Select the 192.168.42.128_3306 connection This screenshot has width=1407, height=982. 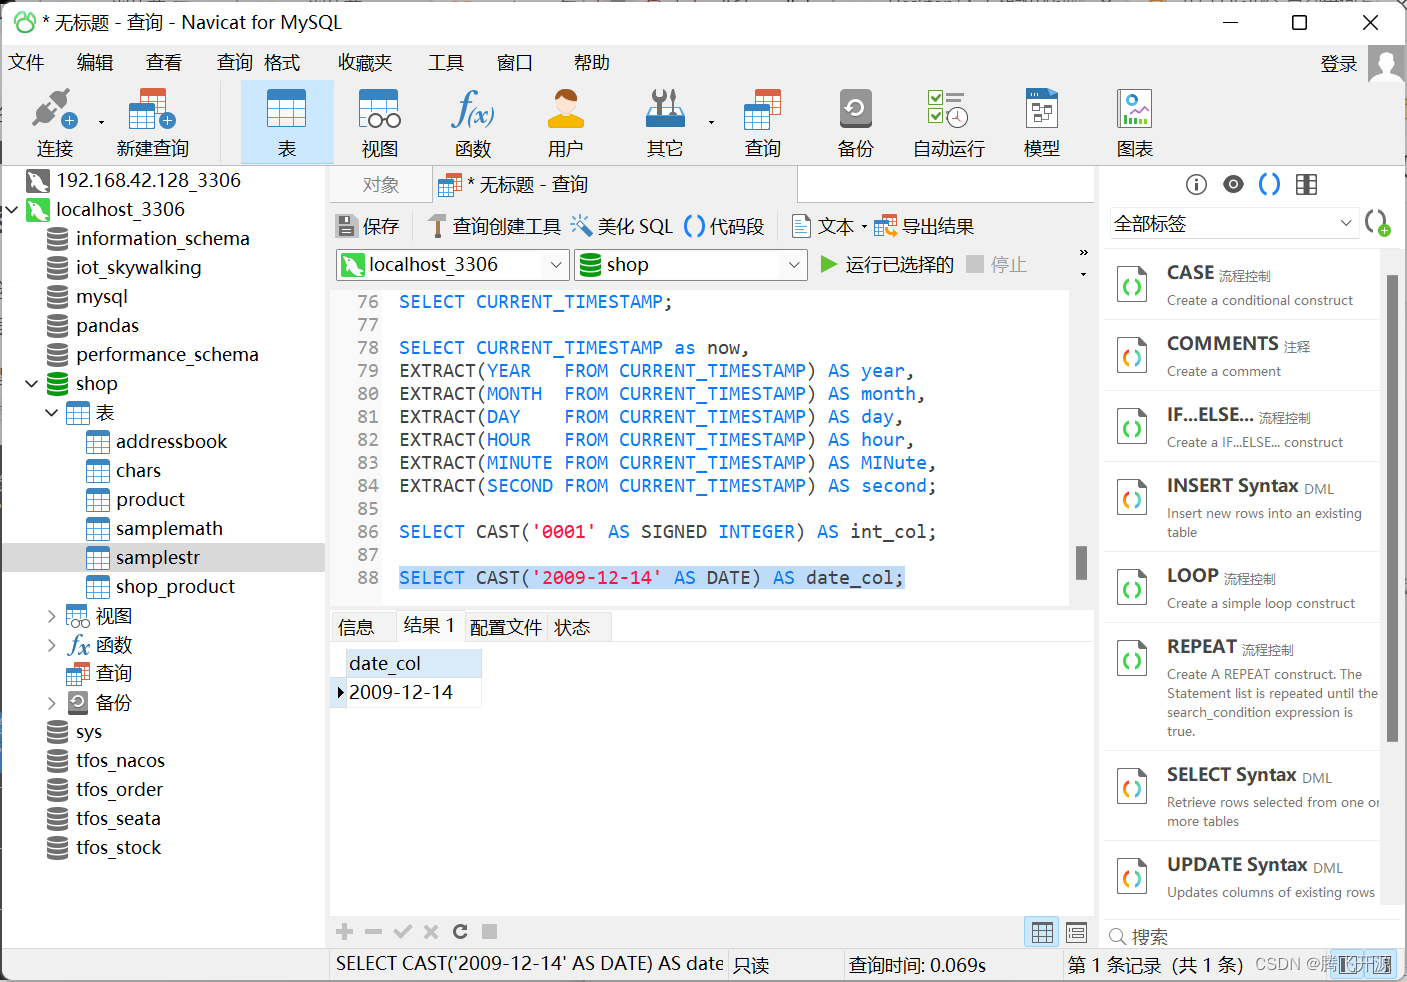point(148,181)
